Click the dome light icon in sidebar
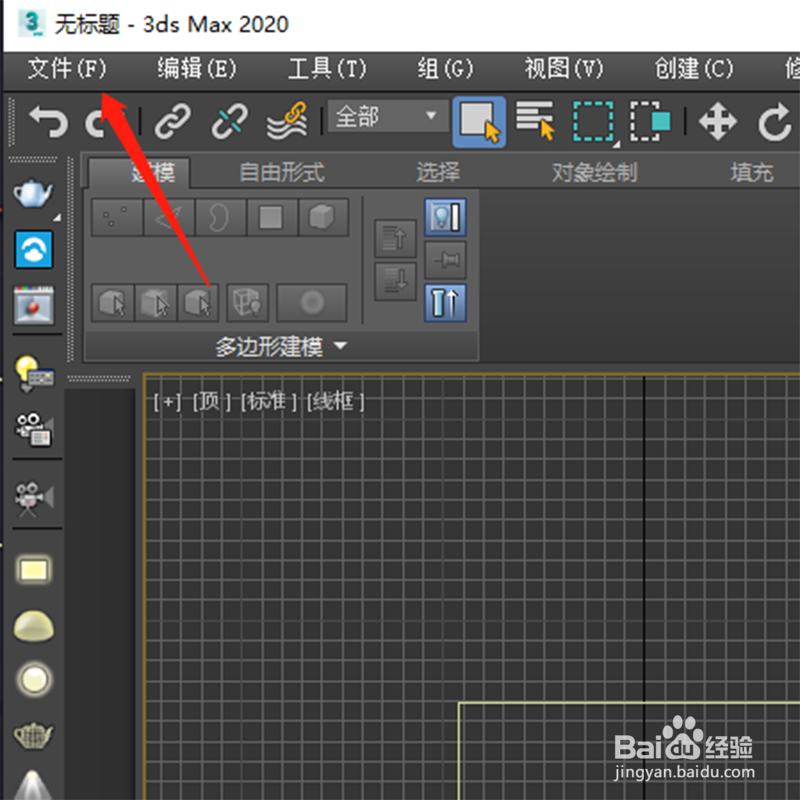 [x=34, y=626]
